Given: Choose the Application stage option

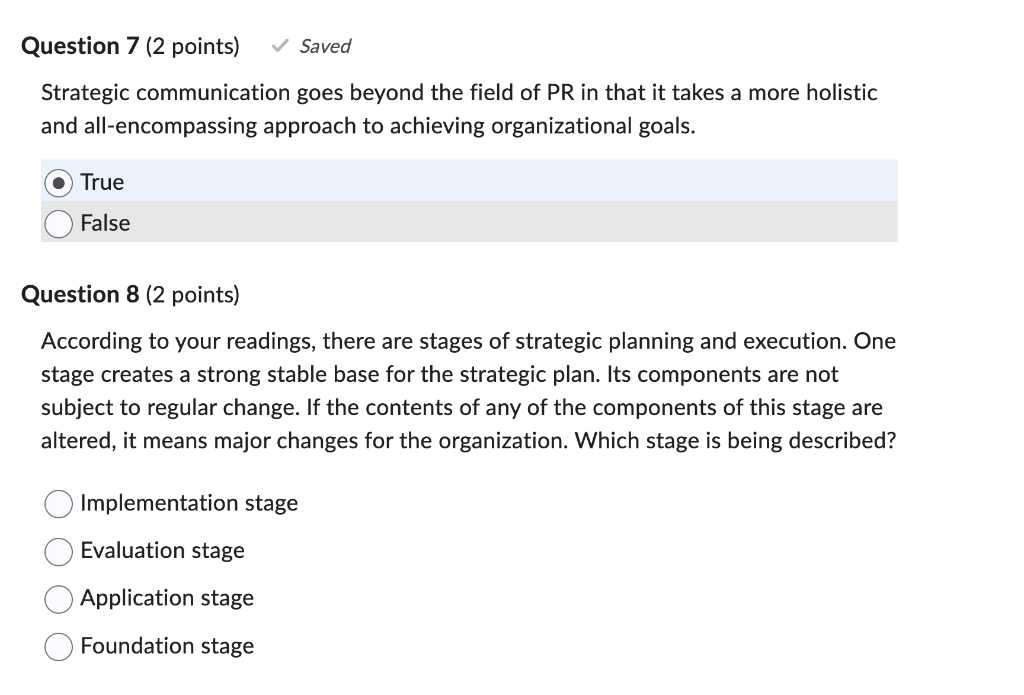Looking at the screenshot, I should point(58,600).
